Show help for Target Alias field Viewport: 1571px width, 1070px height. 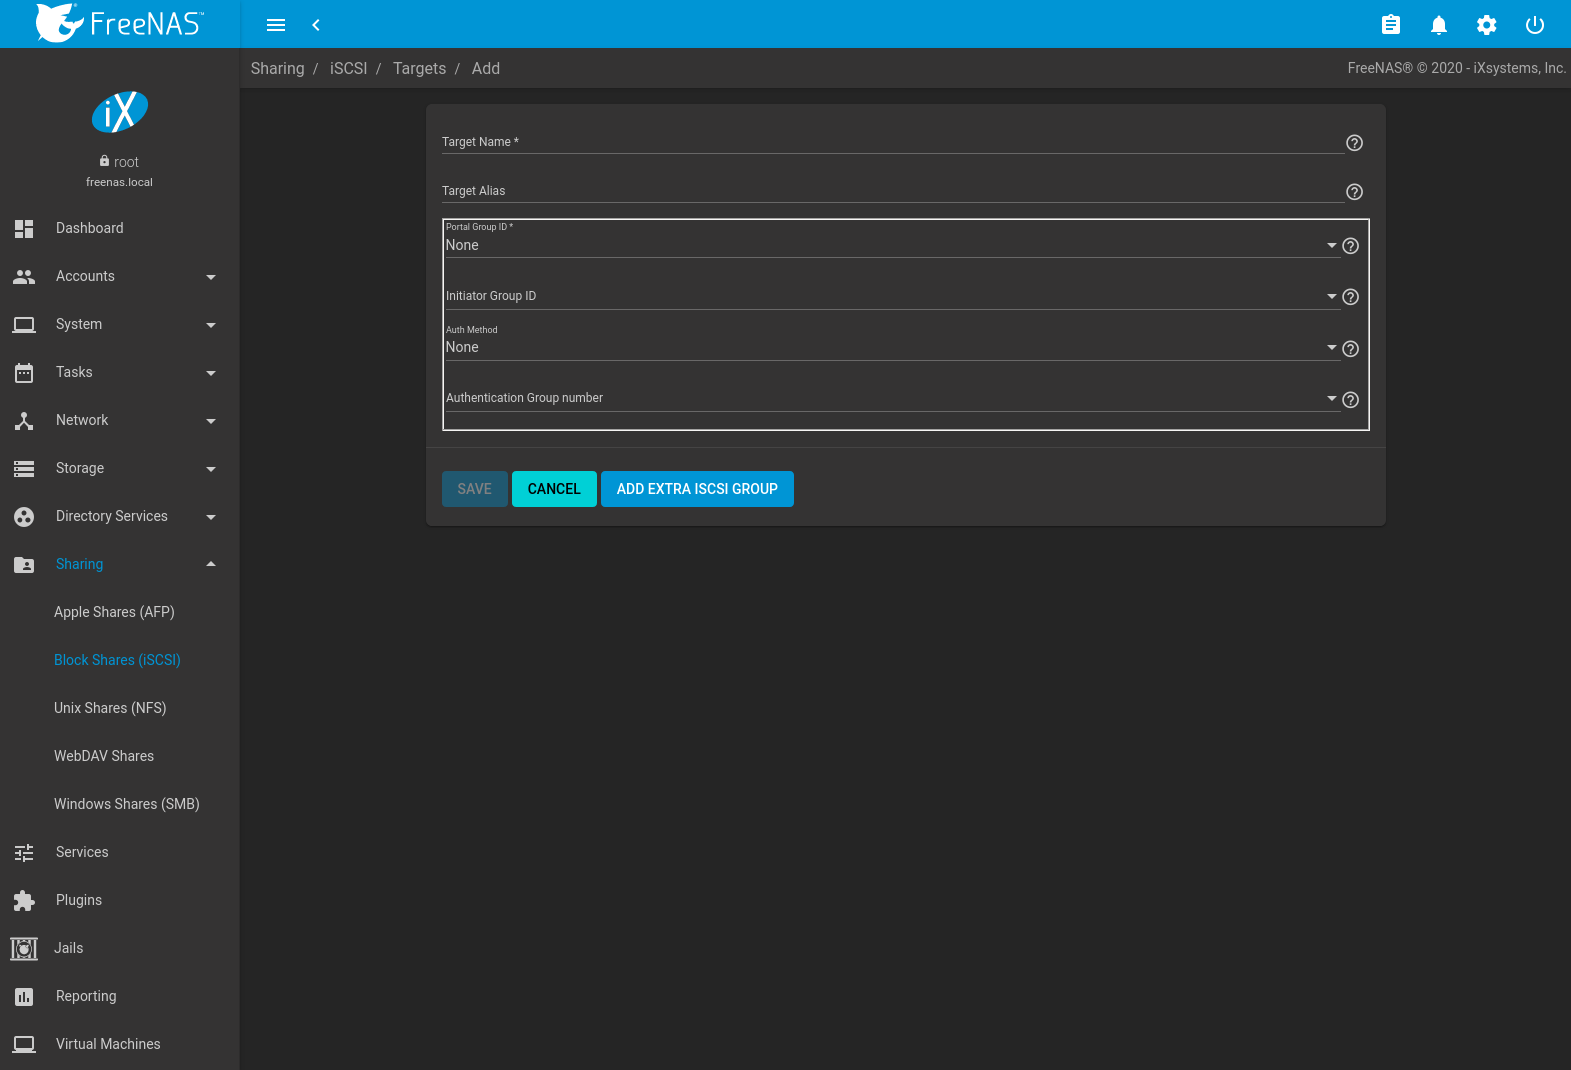tap(1354, 192)
